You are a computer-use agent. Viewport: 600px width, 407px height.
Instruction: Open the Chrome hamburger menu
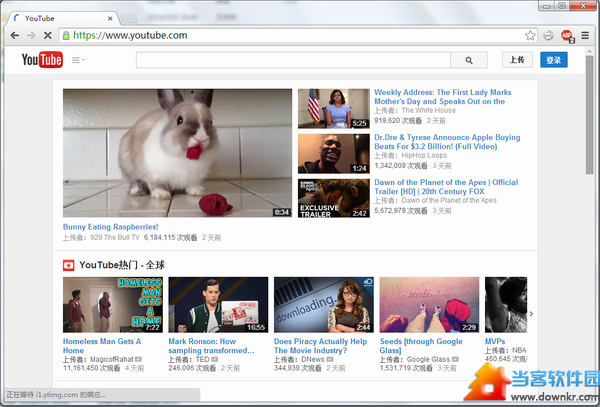585,36
